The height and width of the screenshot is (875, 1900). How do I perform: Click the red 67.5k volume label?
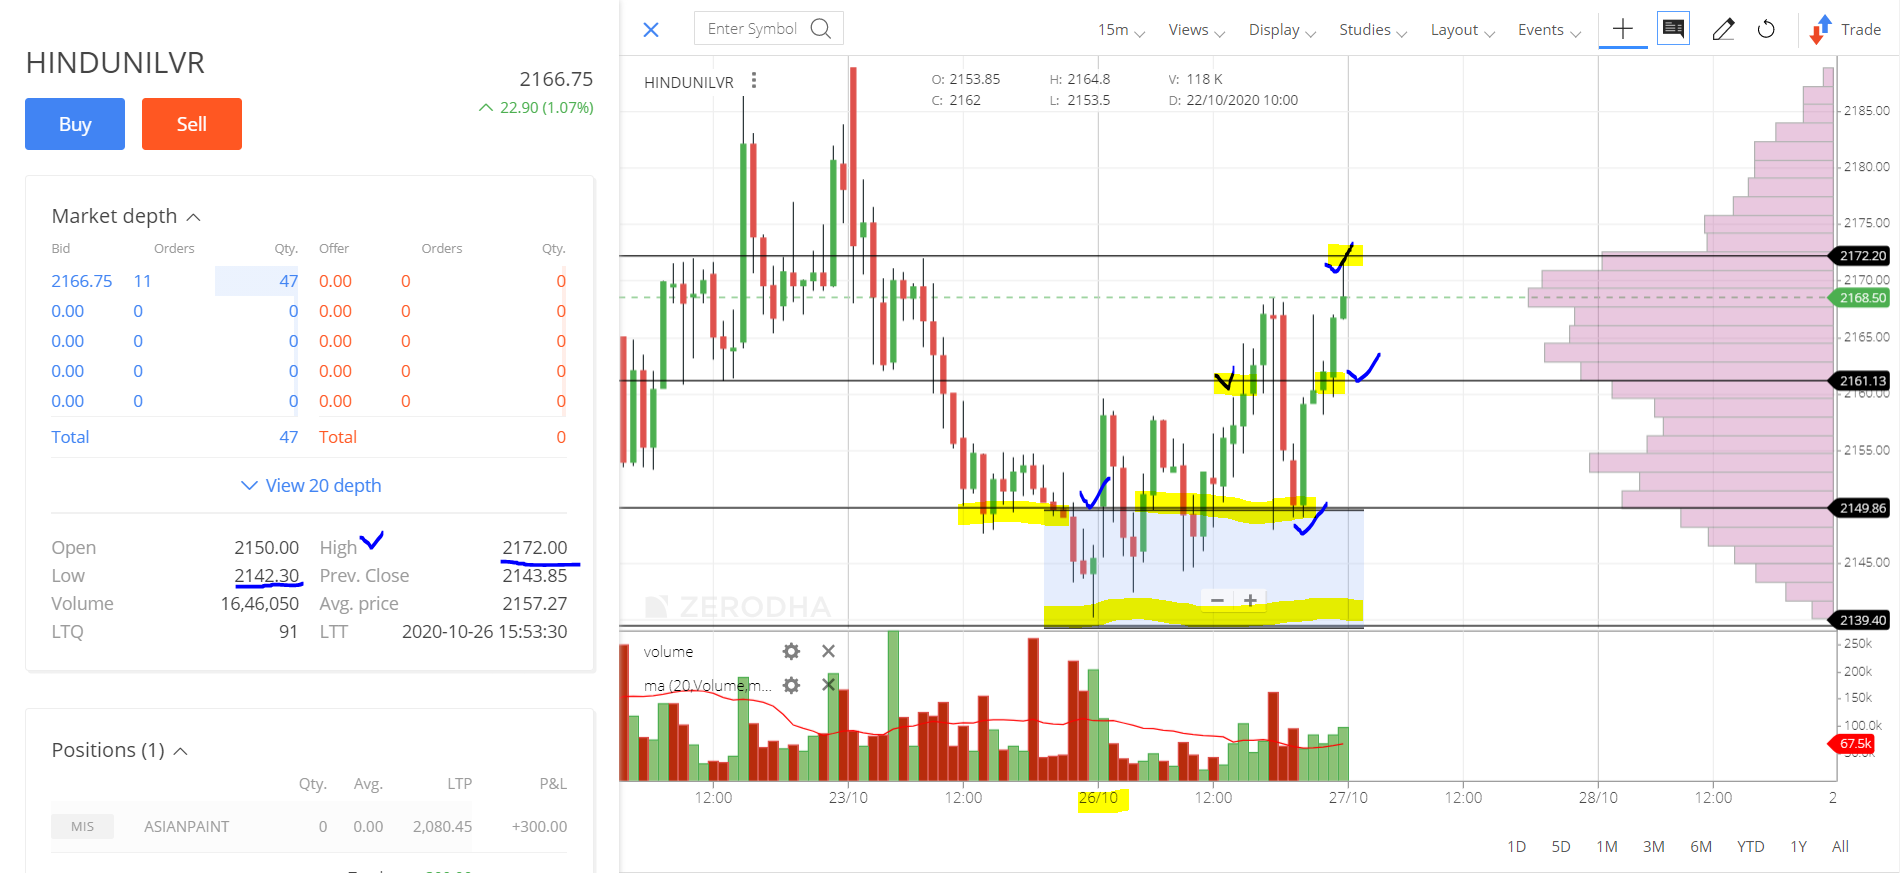(x=1853, y=743)
